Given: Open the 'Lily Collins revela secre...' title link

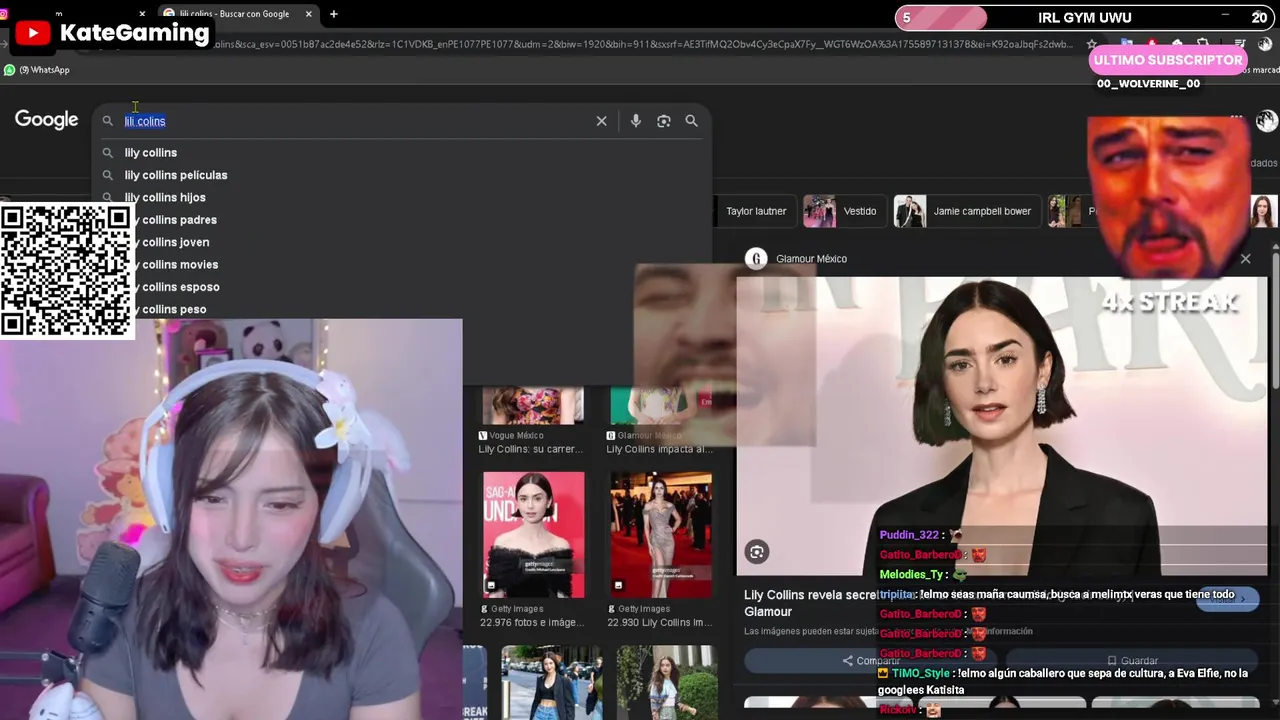Looking at the screenshot, I should (811, 603).
